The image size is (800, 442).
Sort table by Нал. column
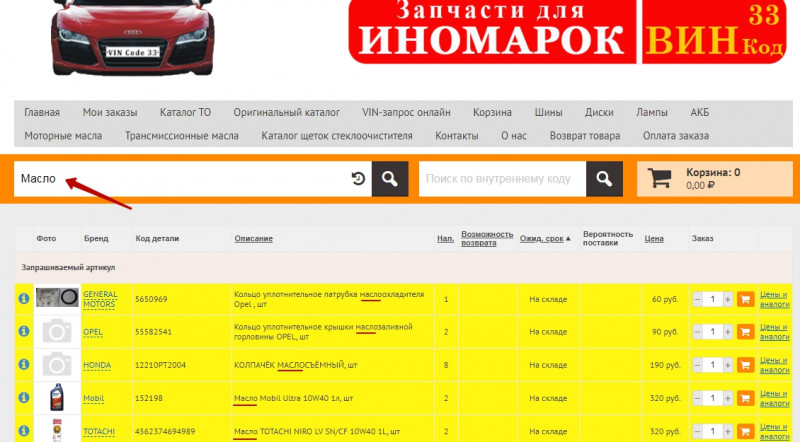445,238
